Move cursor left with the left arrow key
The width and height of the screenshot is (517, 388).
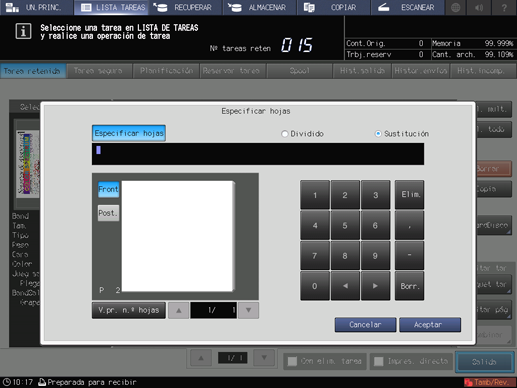click(345, 286)
